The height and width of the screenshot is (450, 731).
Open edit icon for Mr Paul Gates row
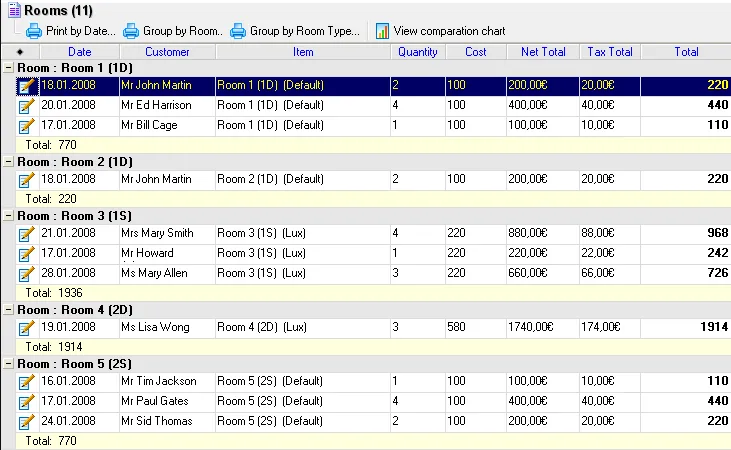(27, 403)
